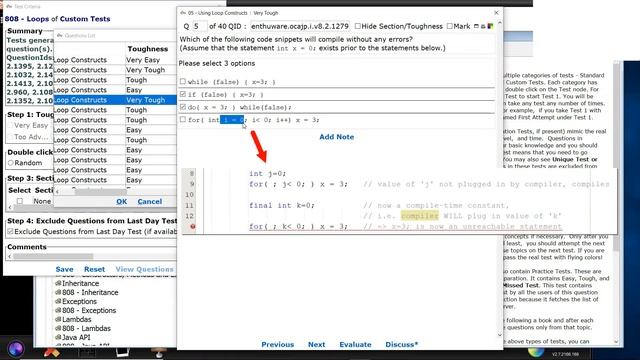Open the red-orange app icon in taskbar
The width and height of the screenshot is (640, 360).
click(x=52, y=352)
